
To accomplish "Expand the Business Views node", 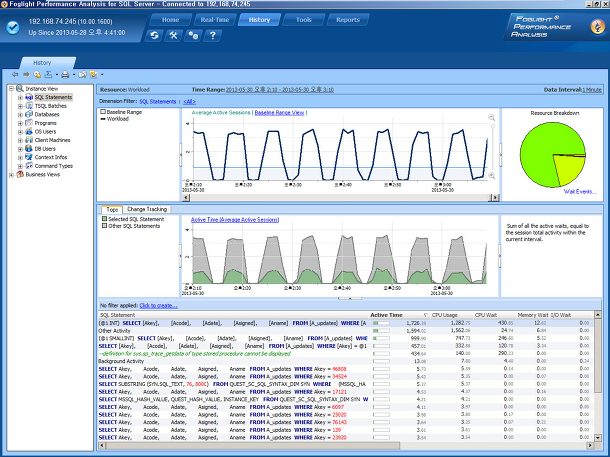I will click(11, 175).
